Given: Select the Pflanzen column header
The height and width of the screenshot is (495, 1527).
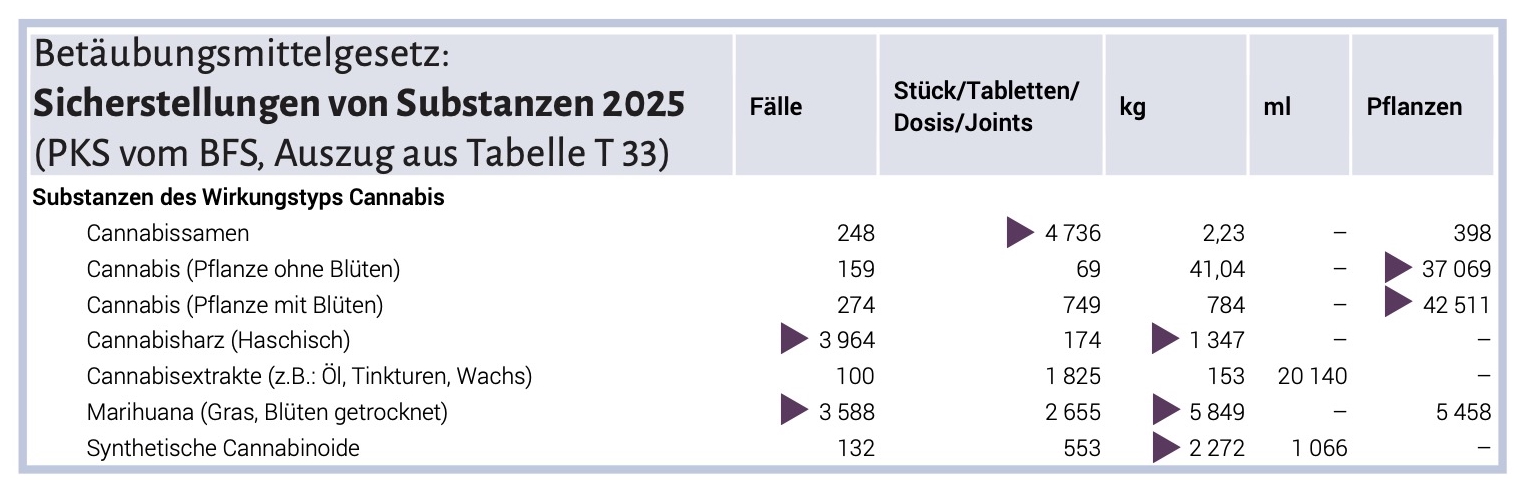Looking at the screenshot, I should 1414,107.
